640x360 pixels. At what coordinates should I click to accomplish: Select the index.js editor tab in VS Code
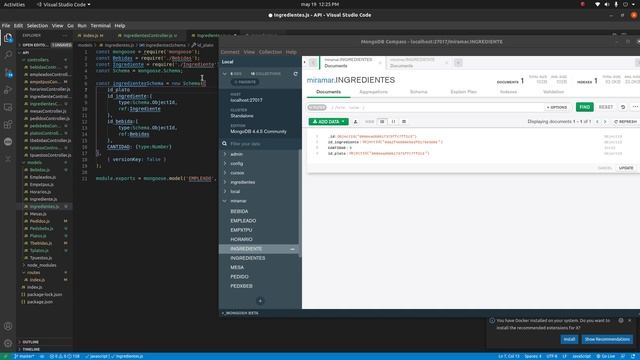click(93, 36)
